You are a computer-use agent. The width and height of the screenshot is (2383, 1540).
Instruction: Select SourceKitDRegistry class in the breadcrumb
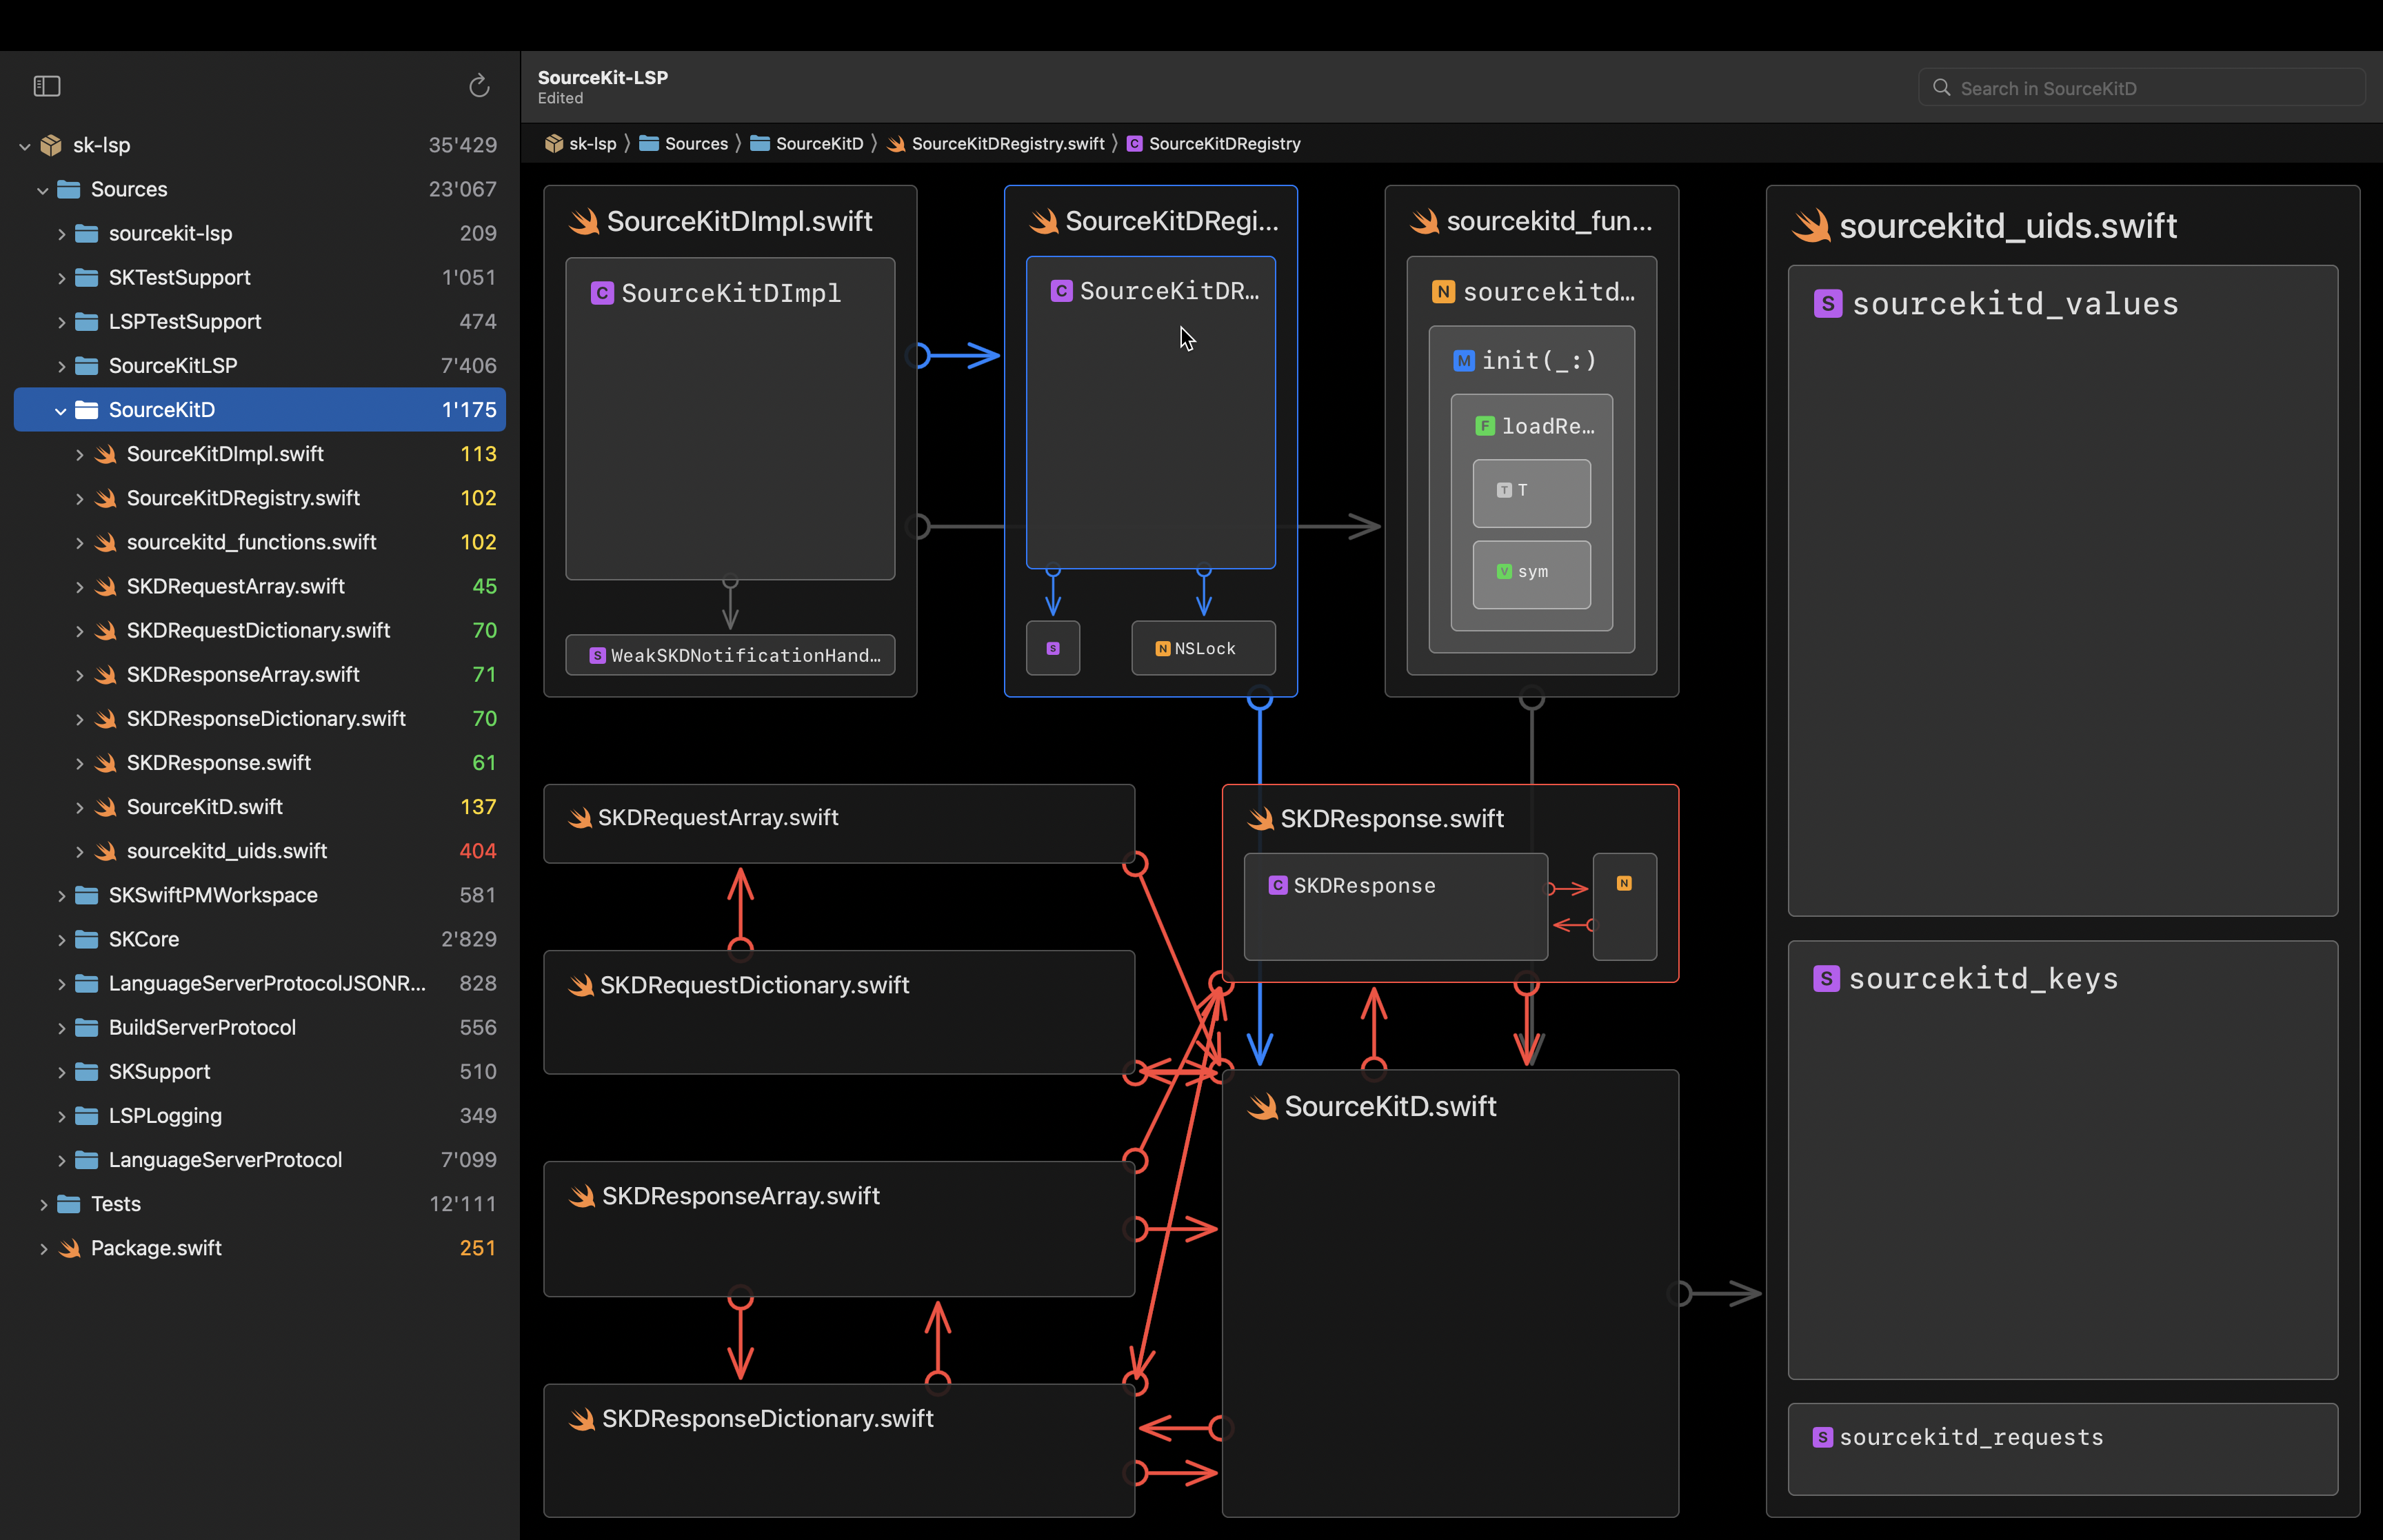point(1224,144)
